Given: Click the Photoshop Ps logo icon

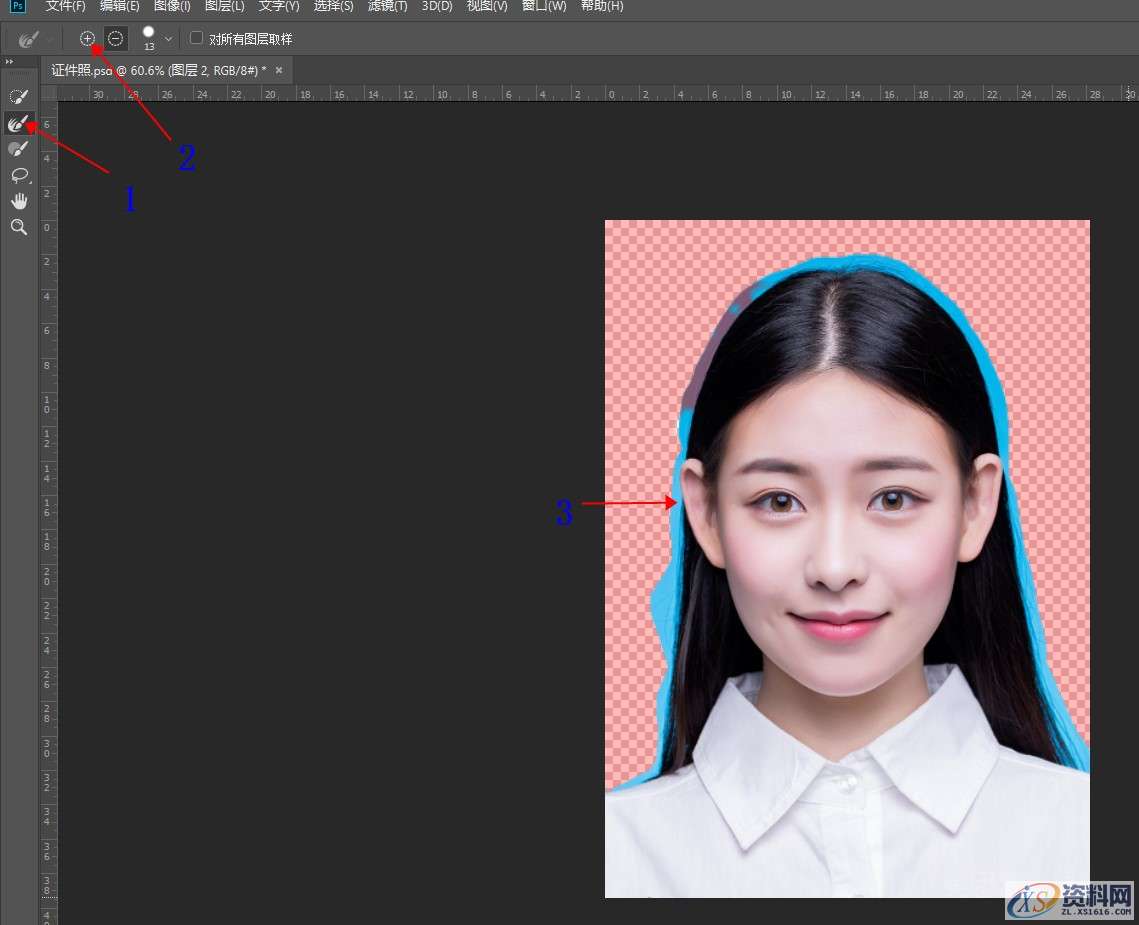Looking at the screenshot, I should [x=18, y=6].
